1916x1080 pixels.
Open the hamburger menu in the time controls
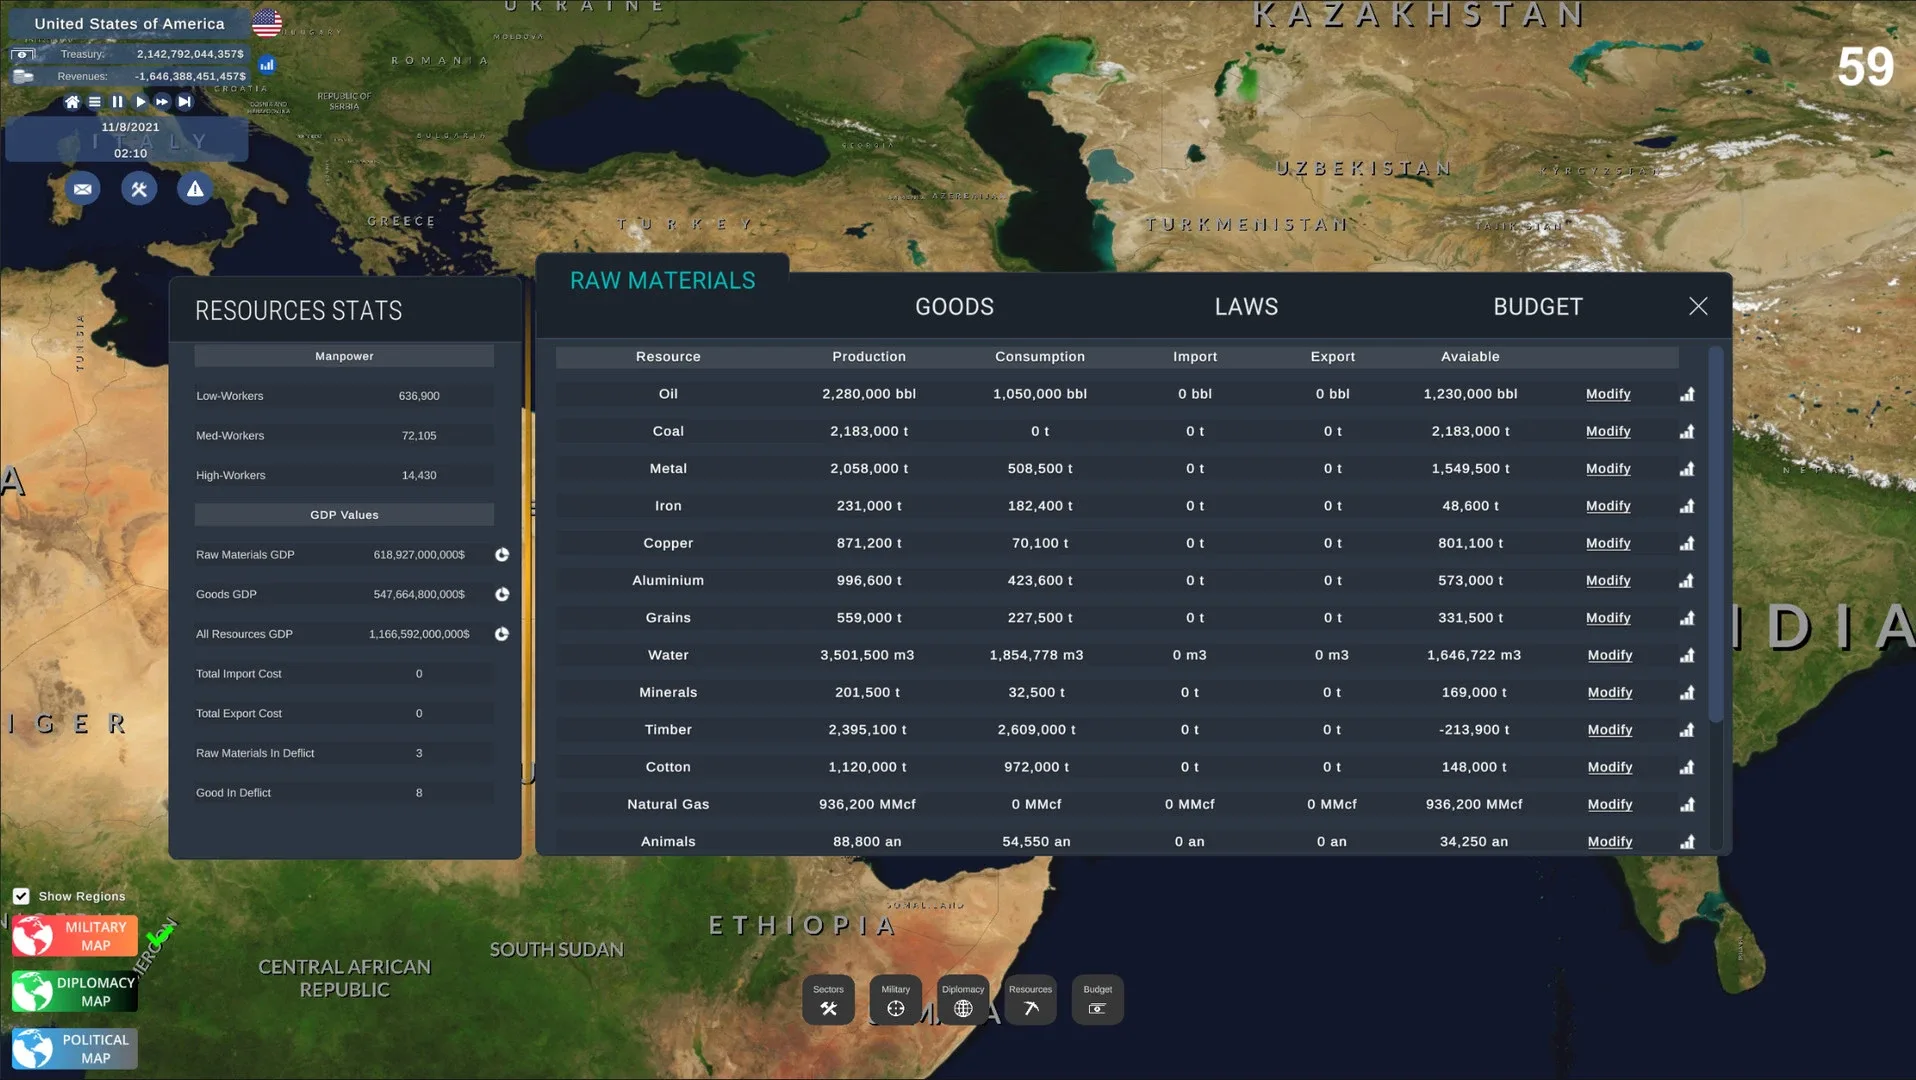tap(95, 102)
